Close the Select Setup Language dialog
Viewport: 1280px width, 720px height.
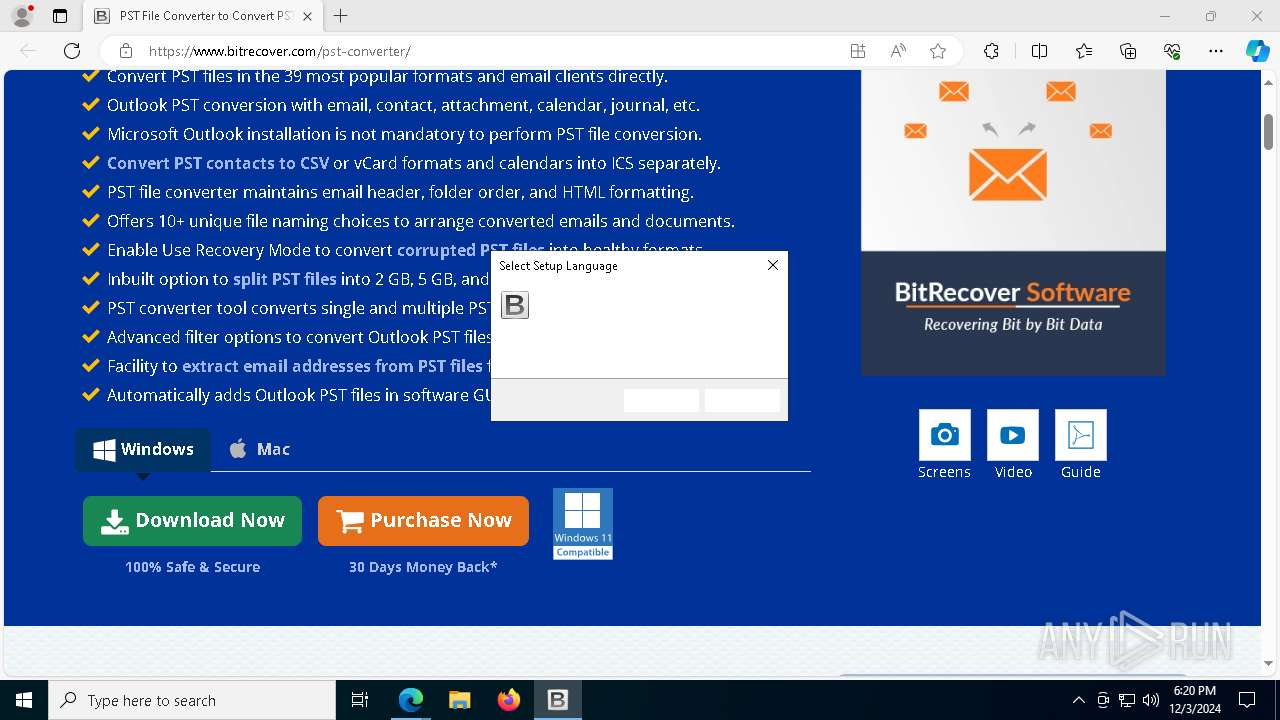(x=772, y=265)
